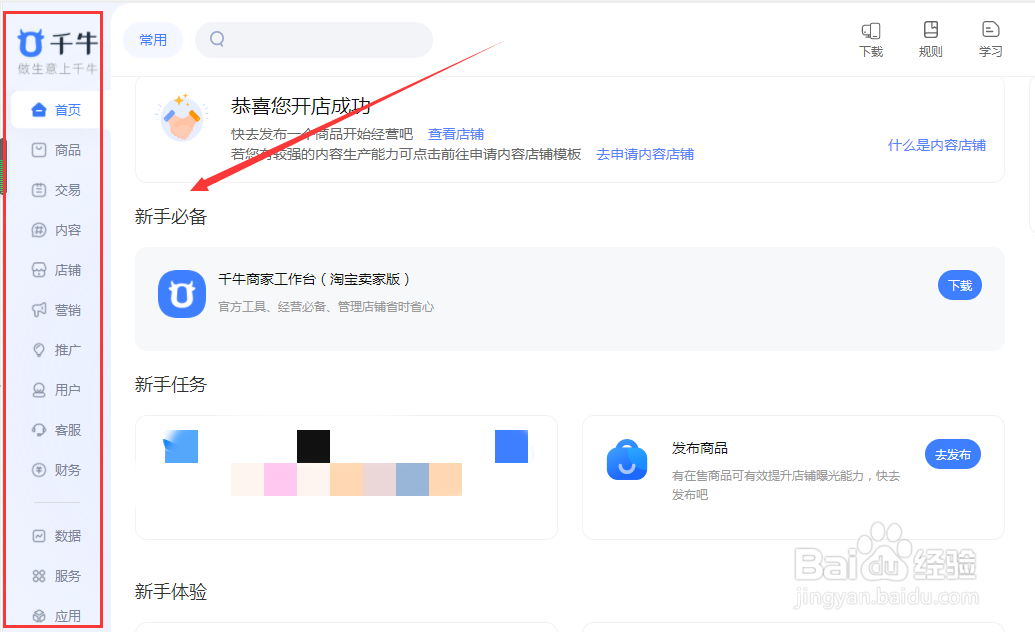Click the 交易 trade icon
The width and height of the screenshot is (1035, 632).
coord(39,190)
